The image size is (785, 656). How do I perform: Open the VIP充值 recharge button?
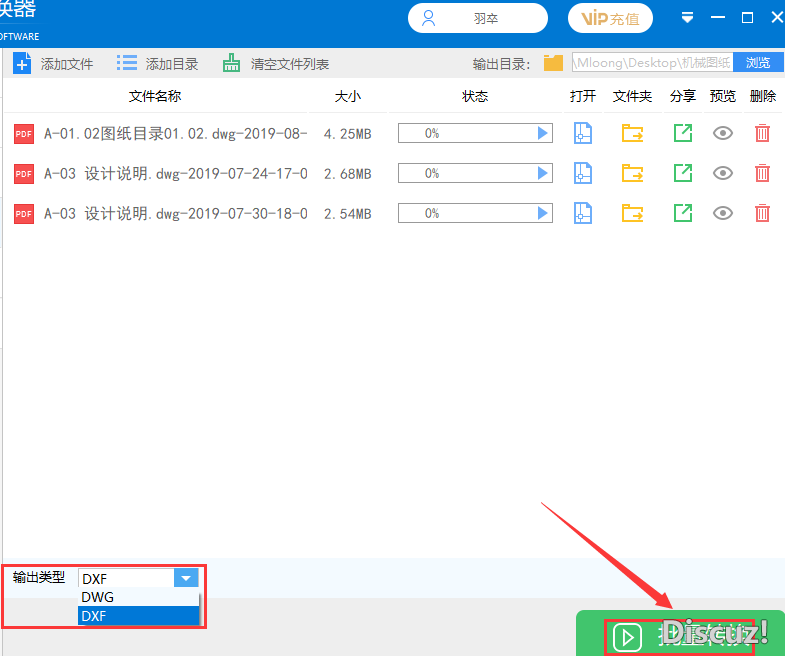(x=610, y=18)
